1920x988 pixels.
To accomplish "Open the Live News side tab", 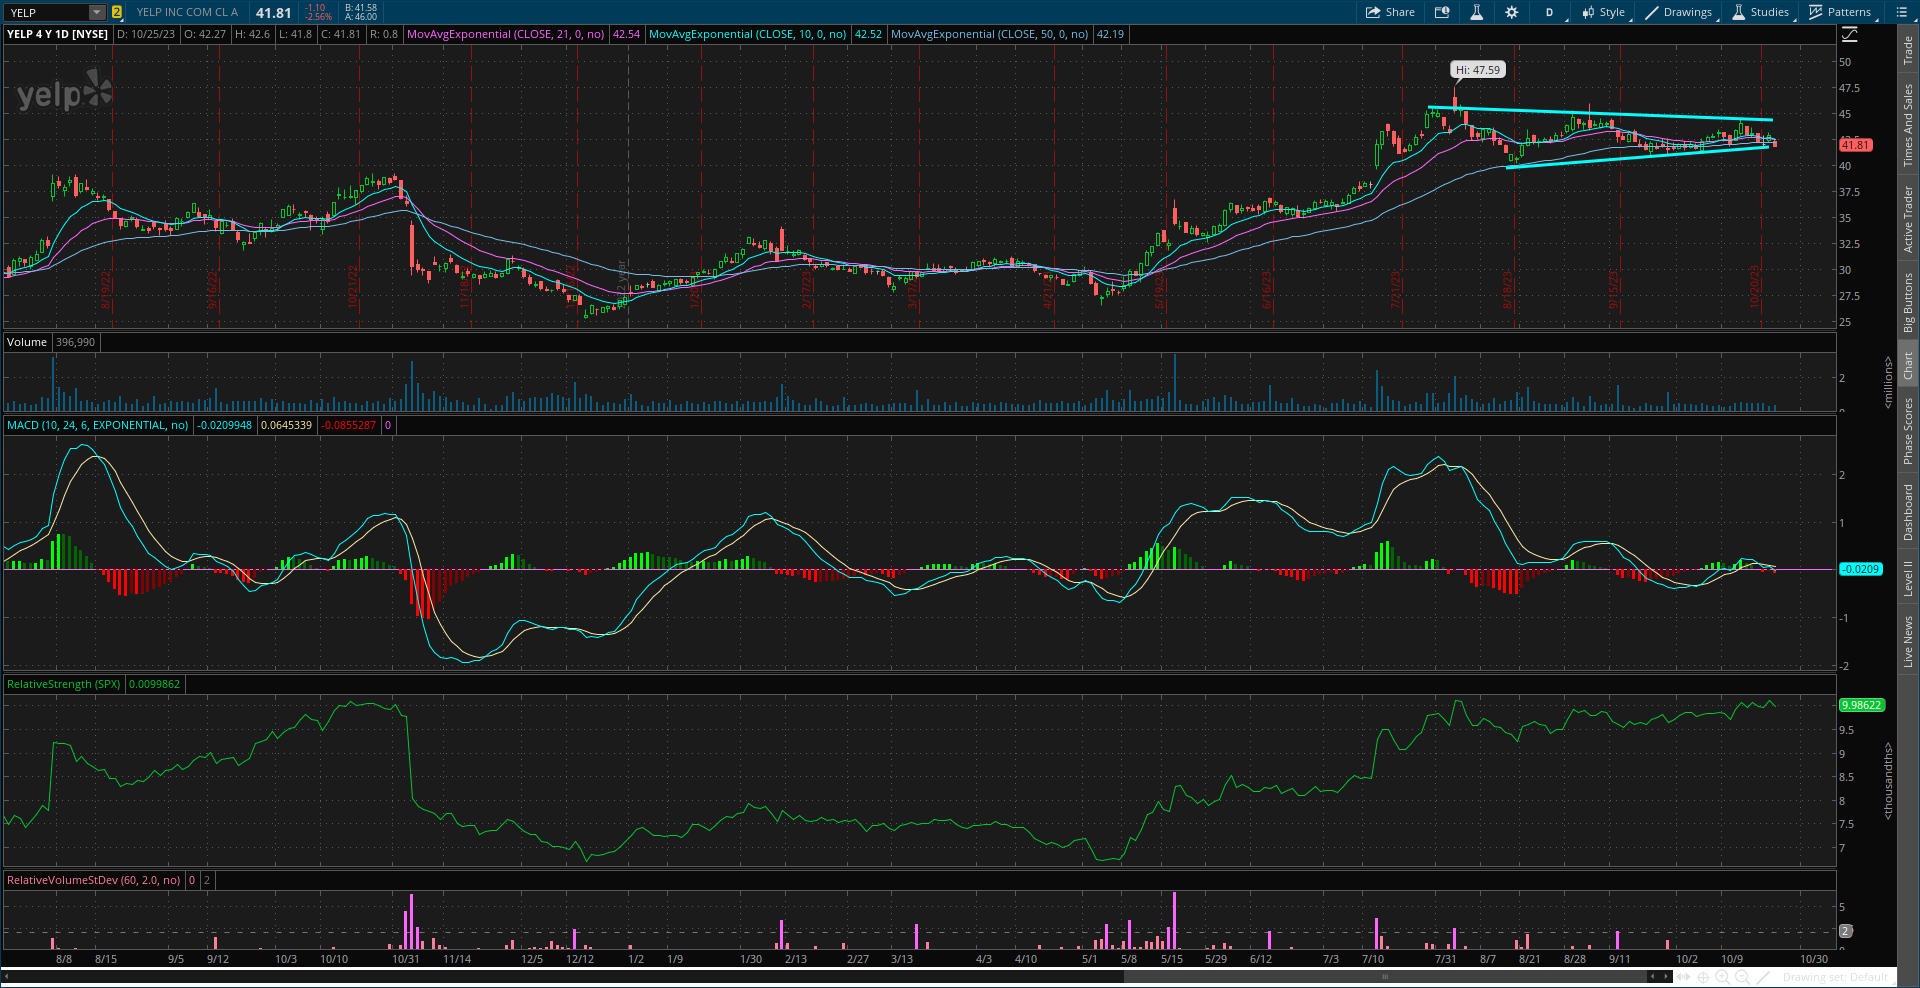I will click(x=1908, y=642).
